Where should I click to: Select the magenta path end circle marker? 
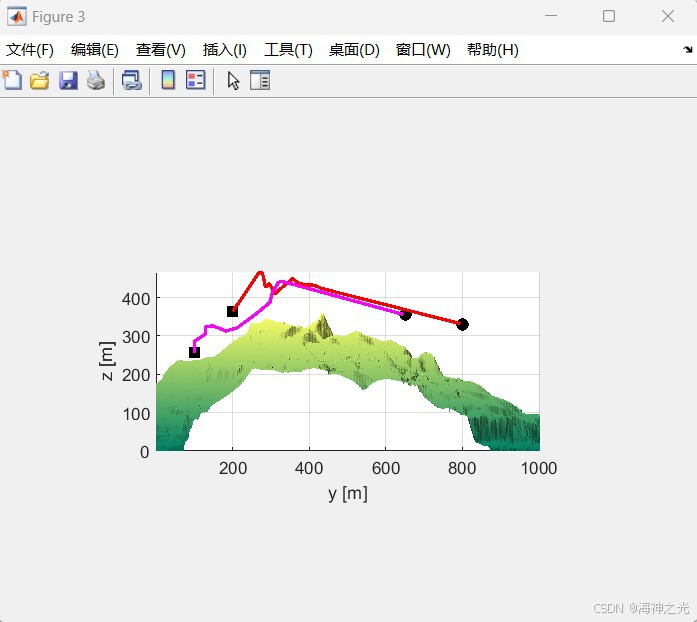(x=405, y=315)
